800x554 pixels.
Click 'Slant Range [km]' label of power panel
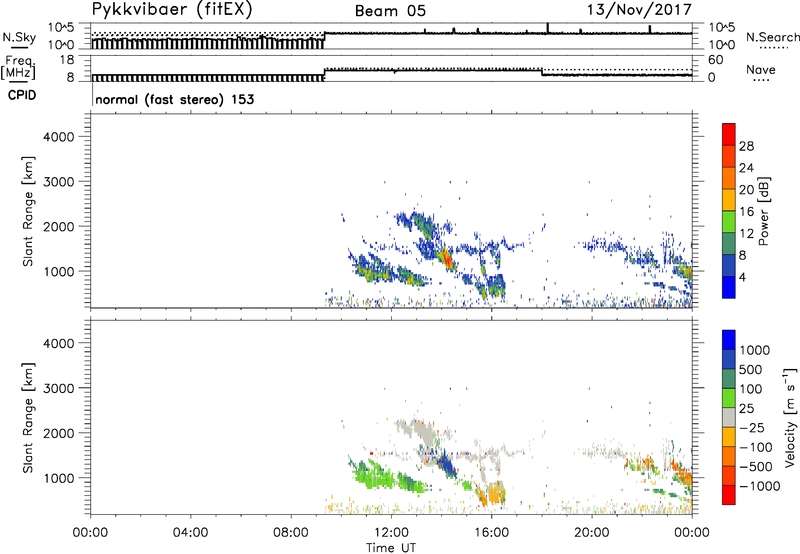(28, 211)
